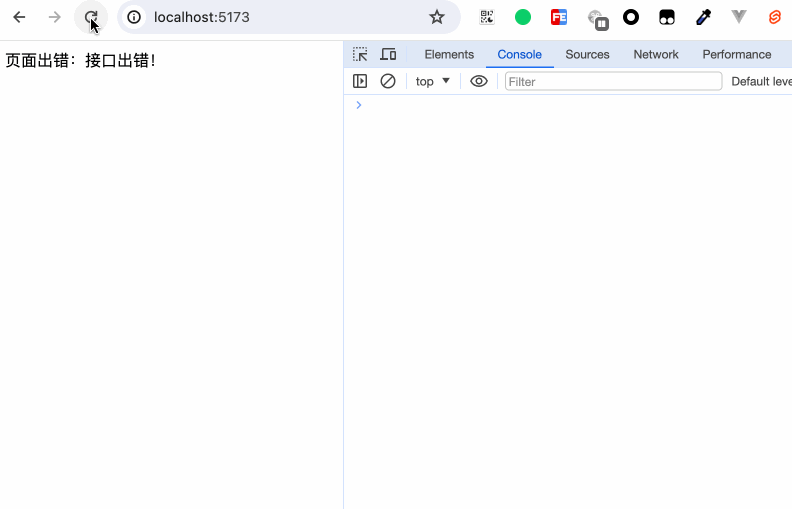Activate the eyedropper color picker extension
The height and width of the screenshot is (509, 792).
703,17
